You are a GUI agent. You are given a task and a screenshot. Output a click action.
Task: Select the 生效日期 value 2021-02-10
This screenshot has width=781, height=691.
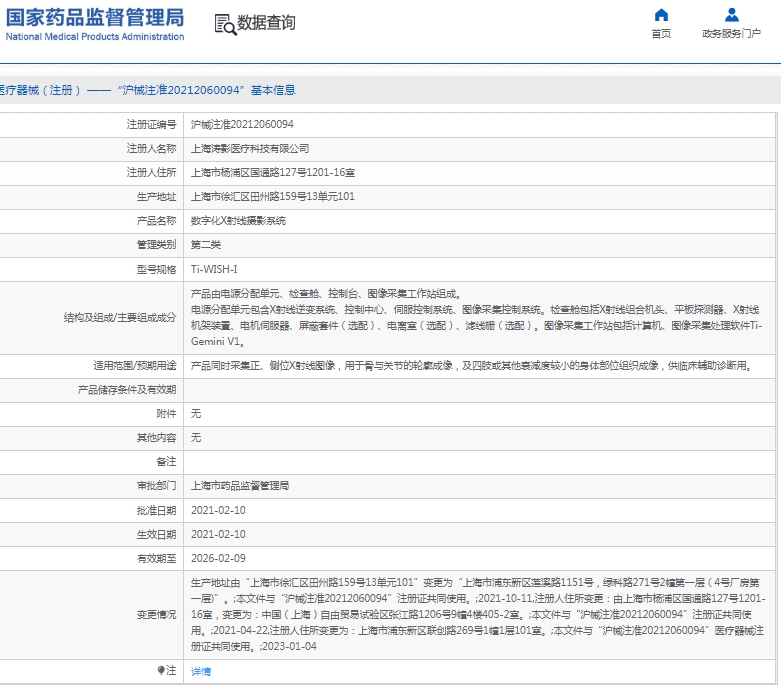pyautogui.click(x=218, y=534)
